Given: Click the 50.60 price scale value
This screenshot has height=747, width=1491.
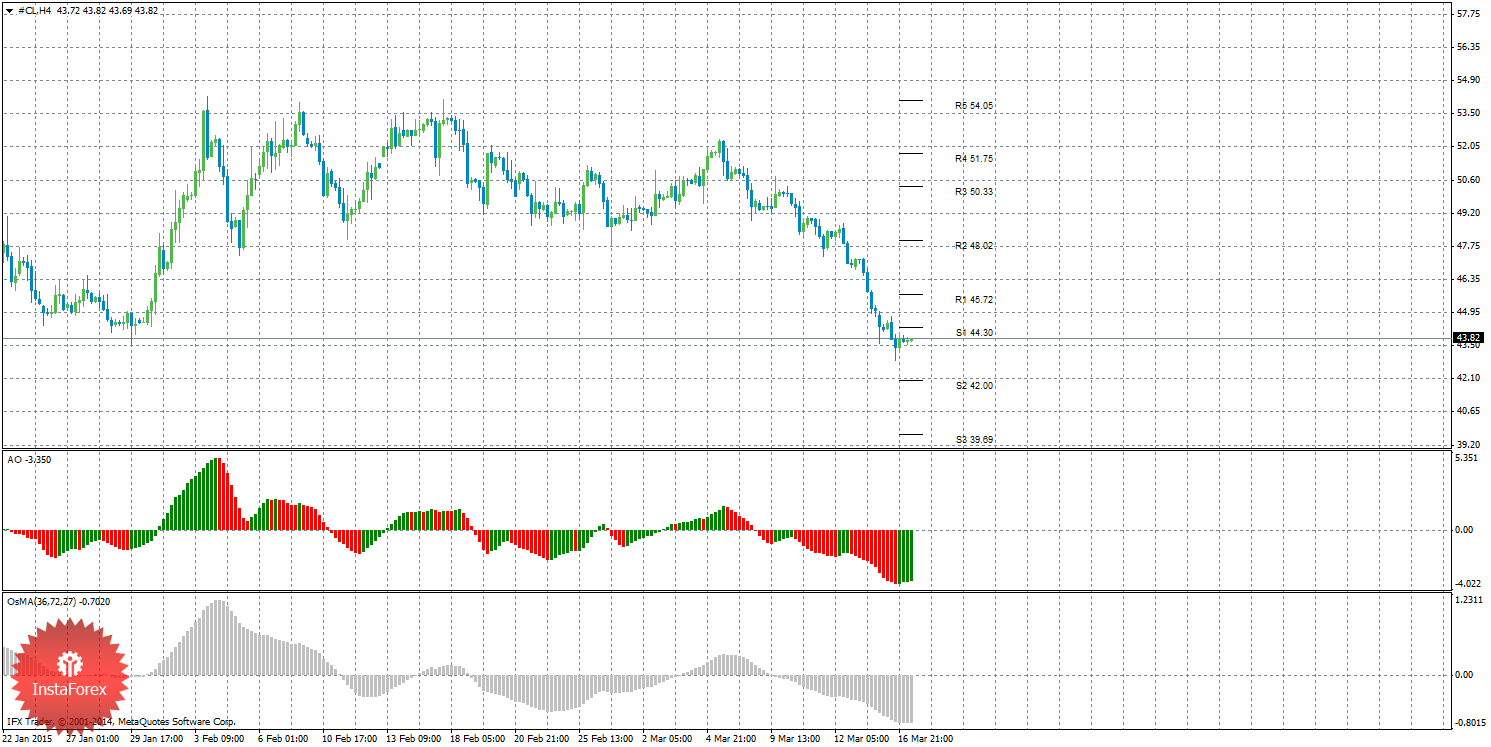Looking at the screenshot, I should coord(1468,180).
